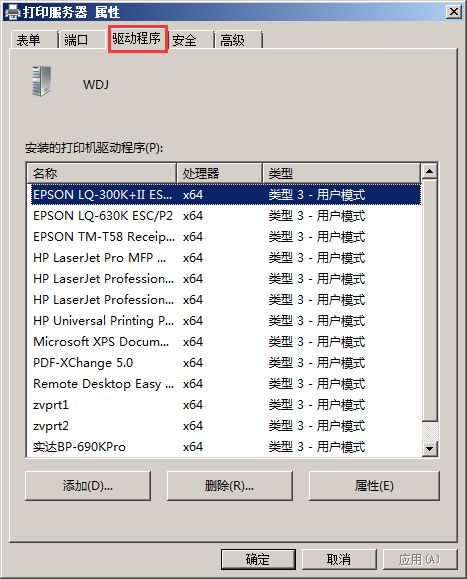Select zvprt2 driver row
This screenshot has height=579, width=467.
pyautogui.click(x=226, y=426)
